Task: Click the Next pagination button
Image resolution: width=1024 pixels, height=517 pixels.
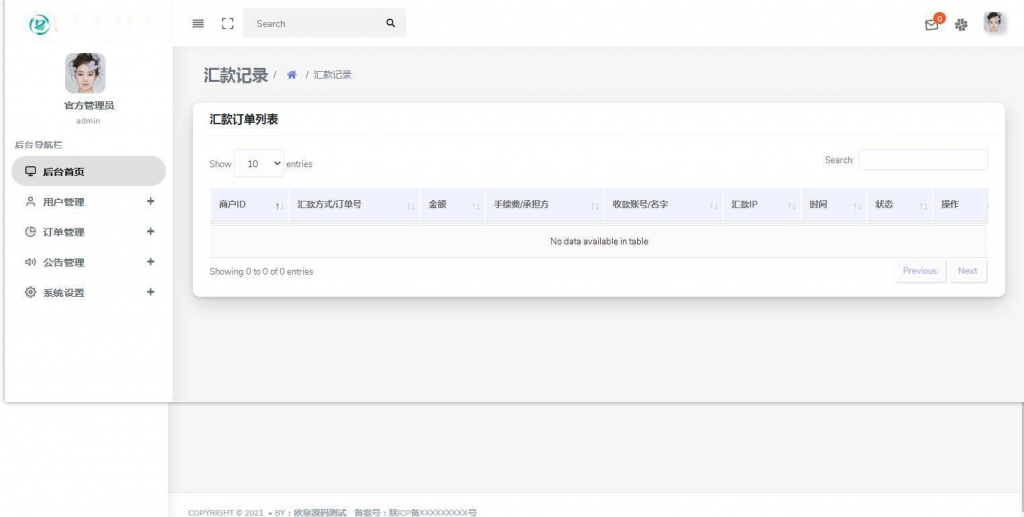Action: [x=967, y=271]
